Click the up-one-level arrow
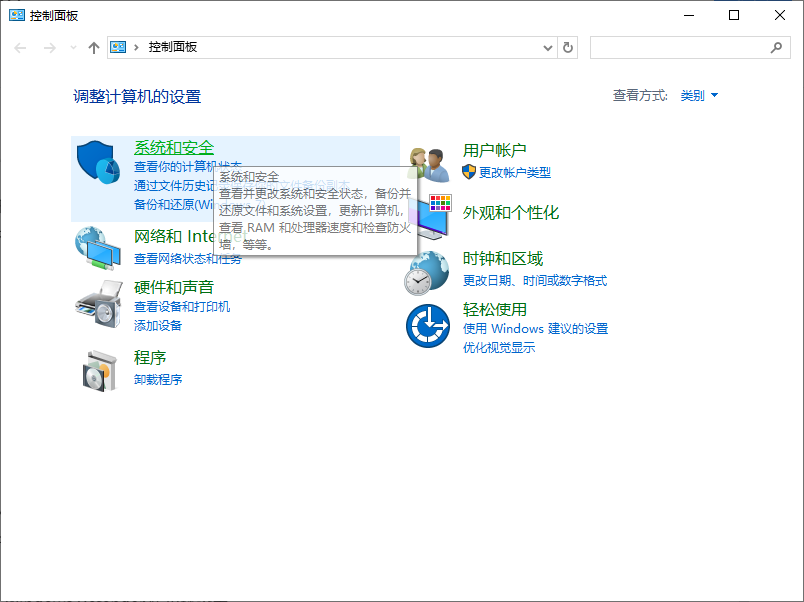This screenshot has width=804, height=602. pos(94,47)
